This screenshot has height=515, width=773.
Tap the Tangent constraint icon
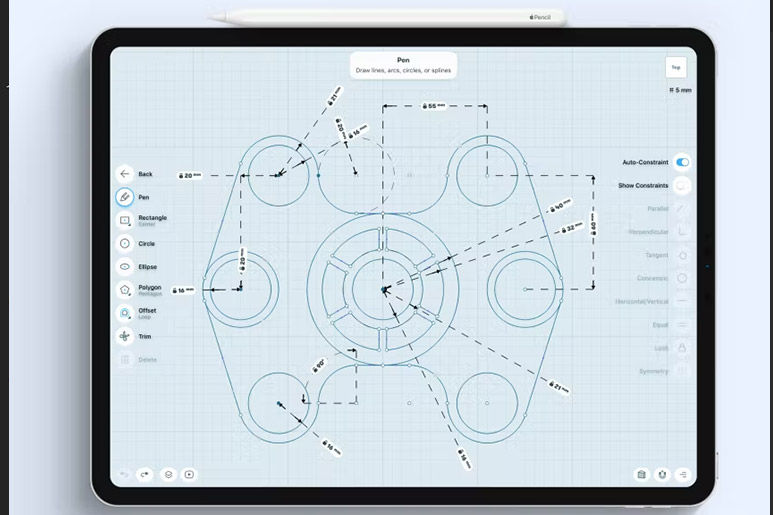(682, 255)
